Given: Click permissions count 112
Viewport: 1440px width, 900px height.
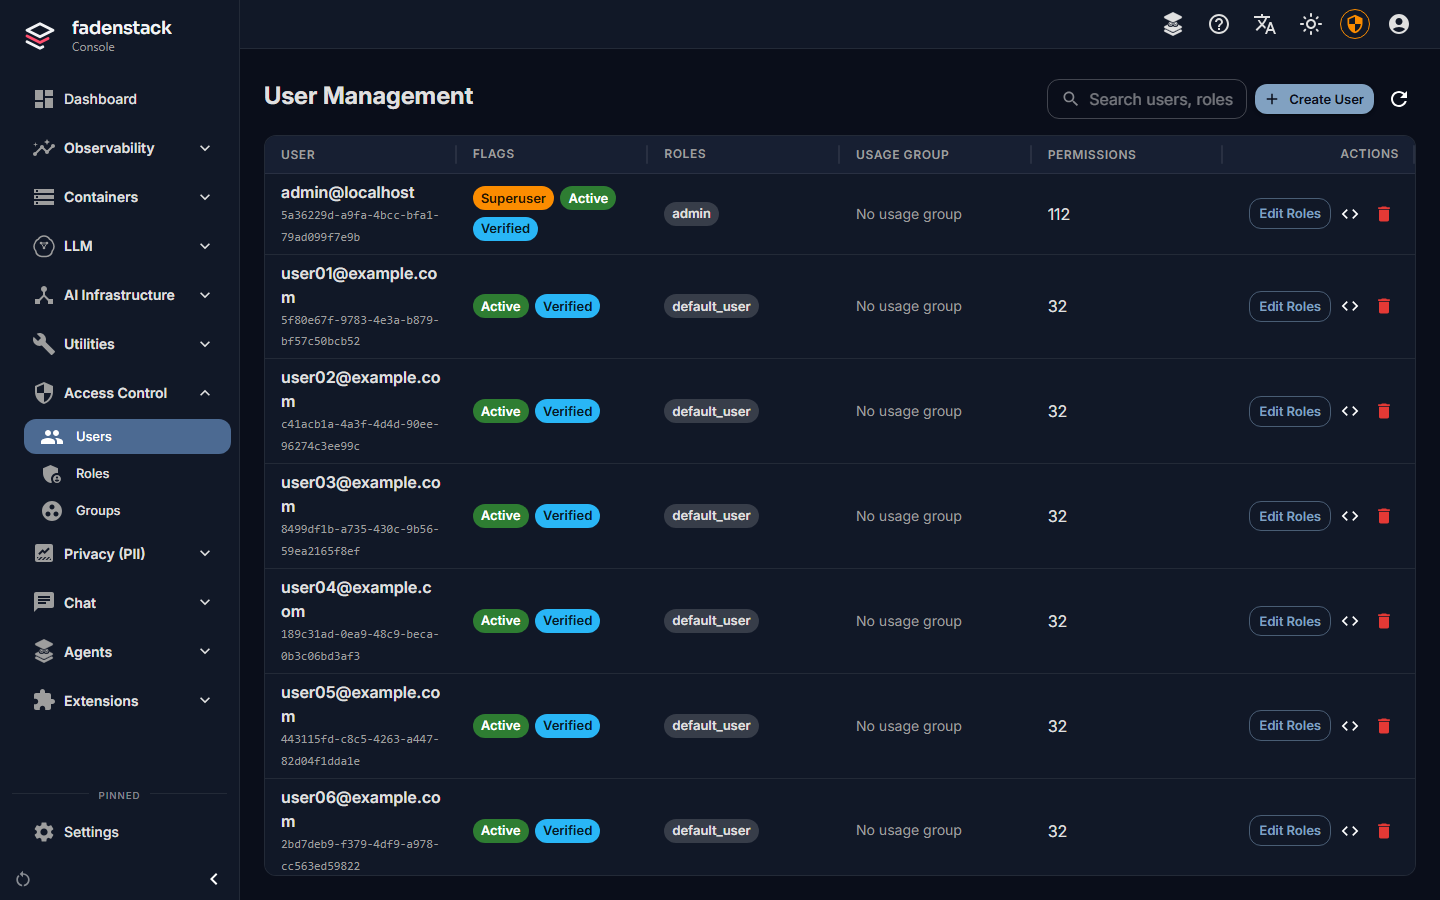Looking at the screenshot, I should click(x=1058, y=214).
